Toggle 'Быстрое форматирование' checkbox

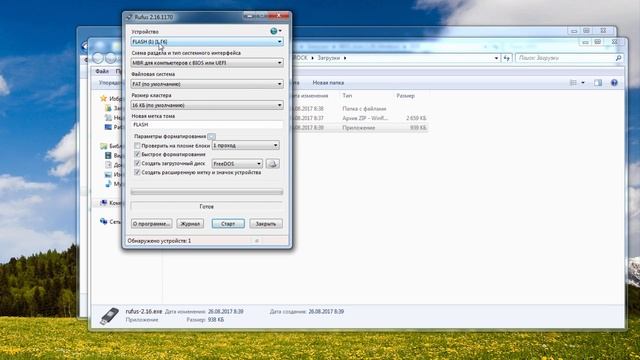pos(137,154)
